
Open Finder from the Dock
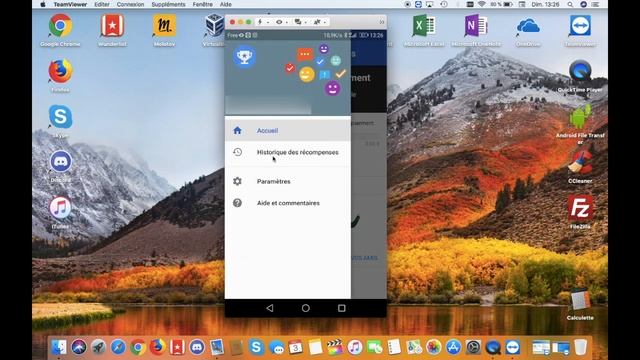pyautogui.click(x=59, y=347)
